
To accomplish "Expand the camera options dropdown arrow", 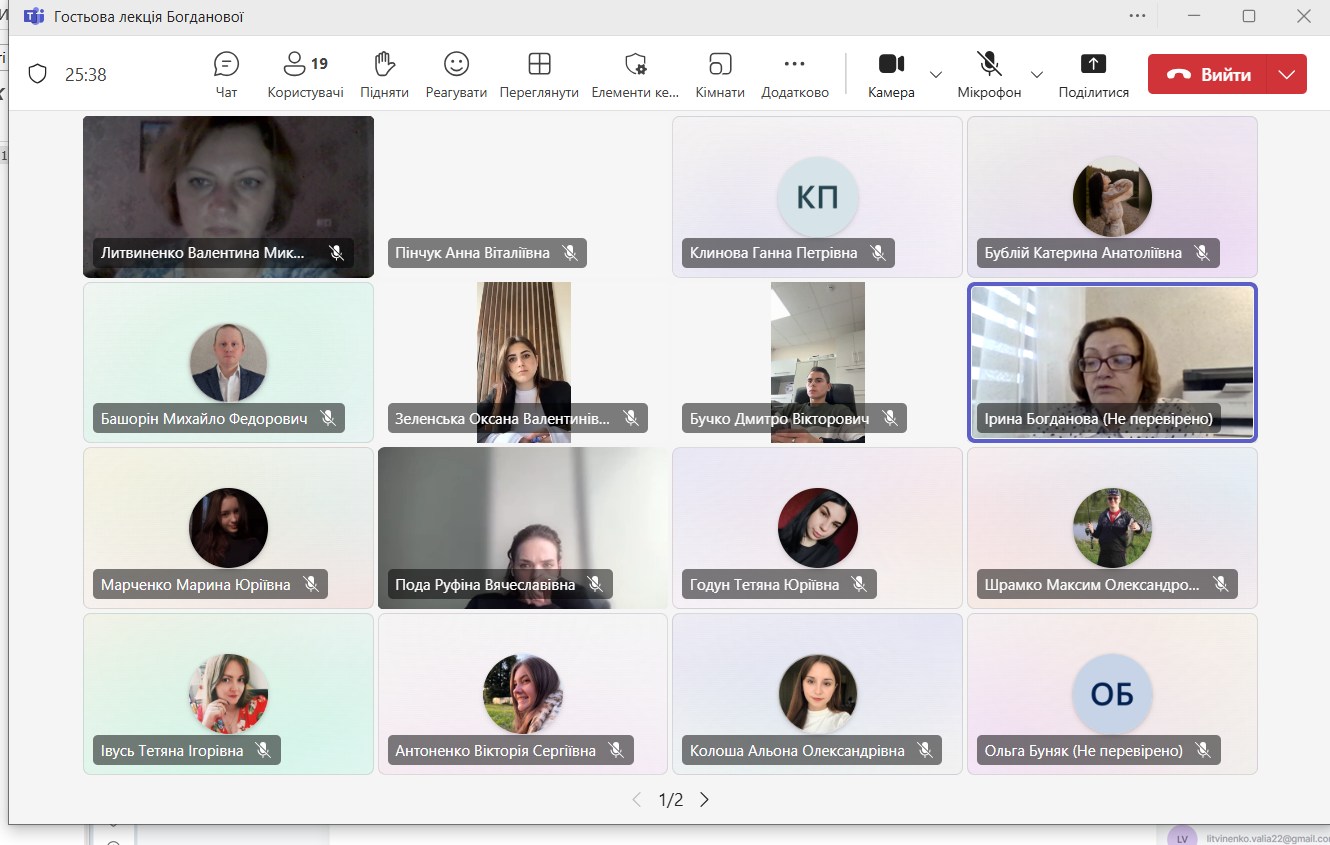I will click(x=936, y=75).
